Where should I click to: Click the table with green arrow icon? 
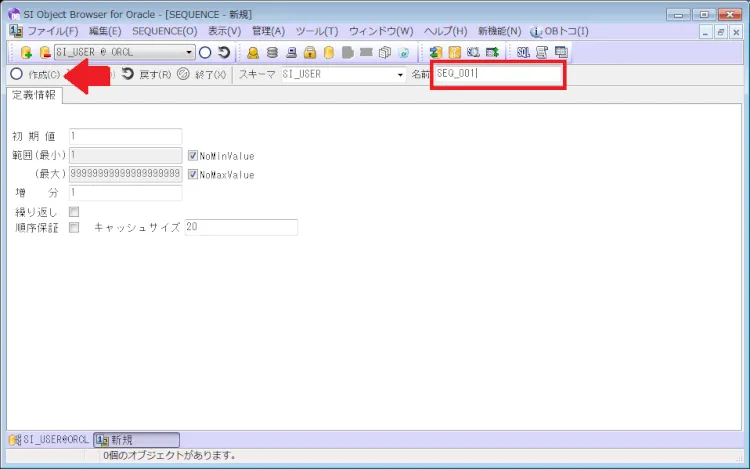492,52
